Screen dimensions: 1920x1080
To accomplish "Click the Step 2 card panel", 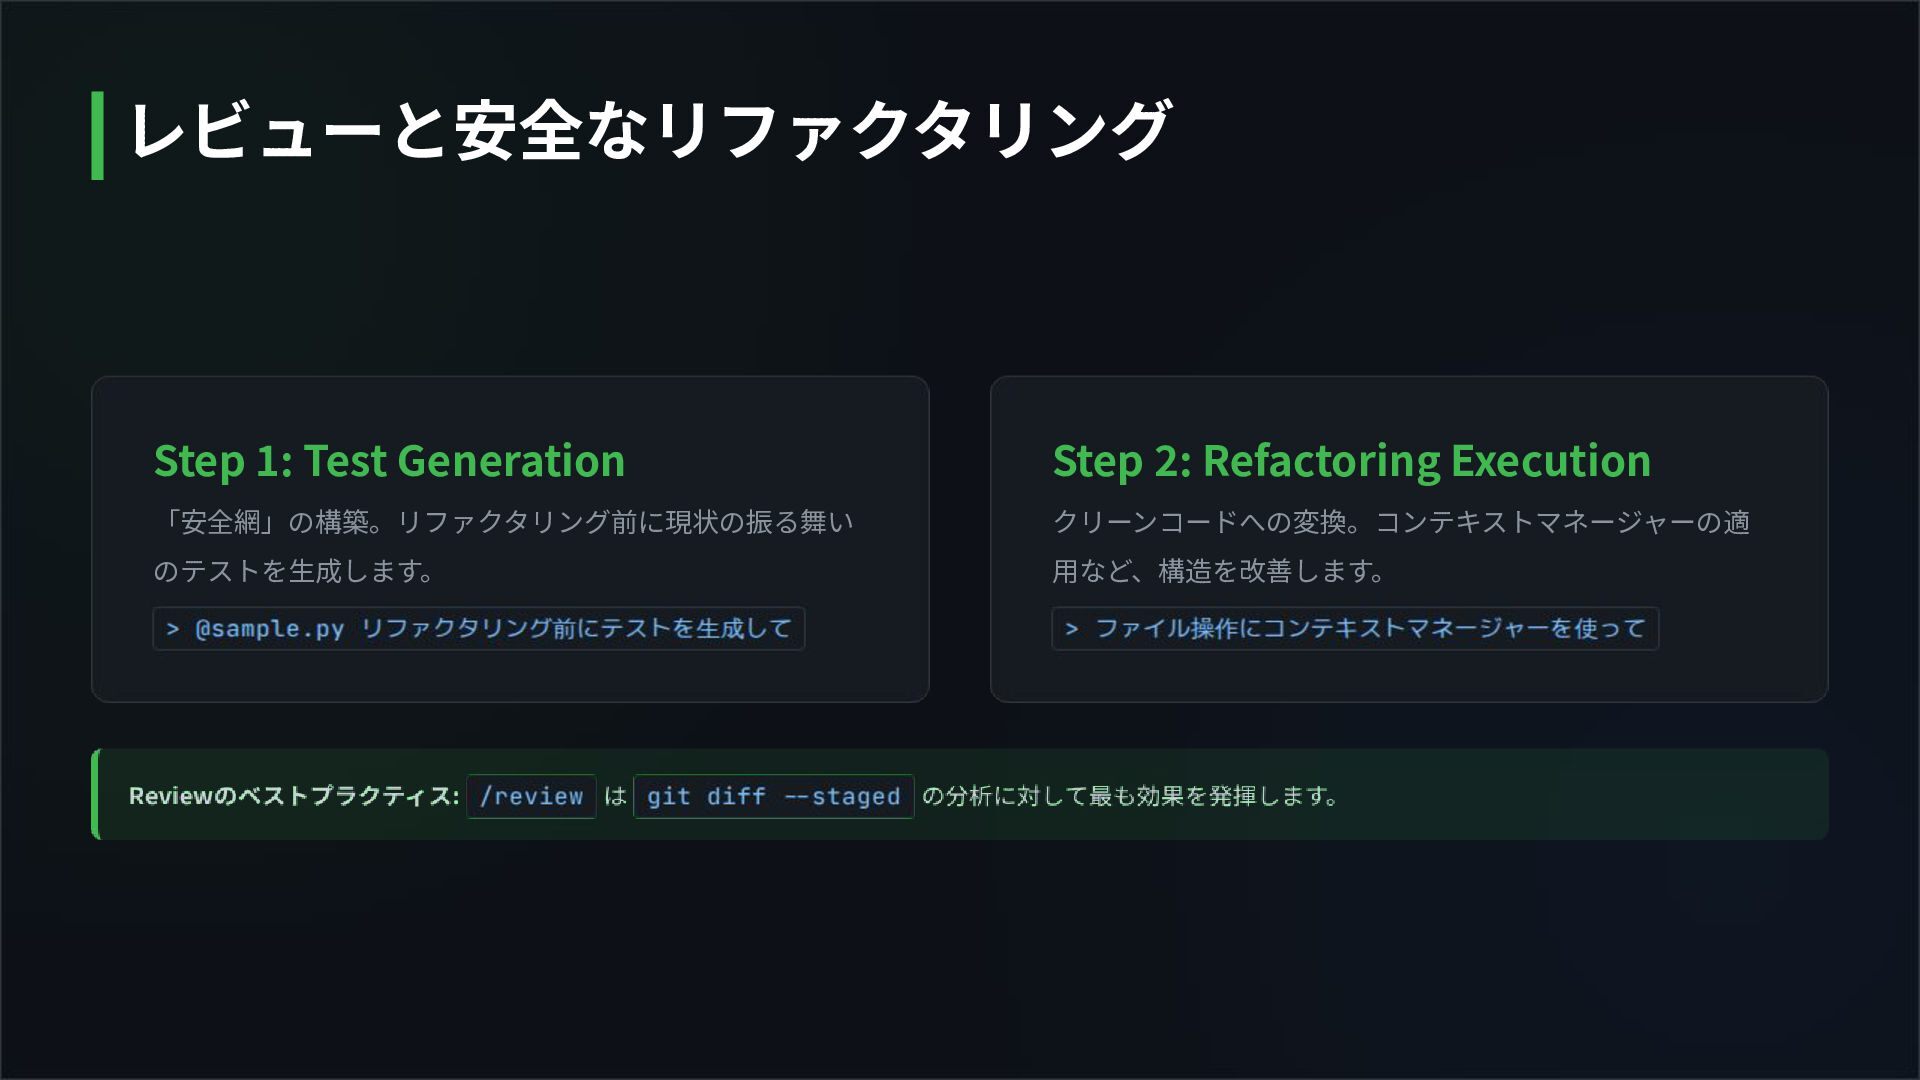I will [x=1409, y=539].
